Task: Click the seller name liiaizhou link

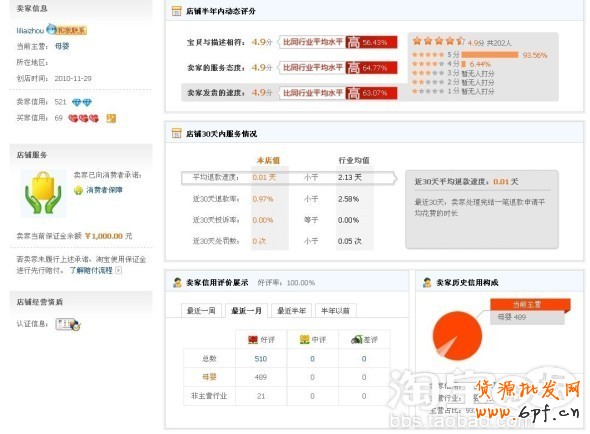Action: [x=30, y=30]
